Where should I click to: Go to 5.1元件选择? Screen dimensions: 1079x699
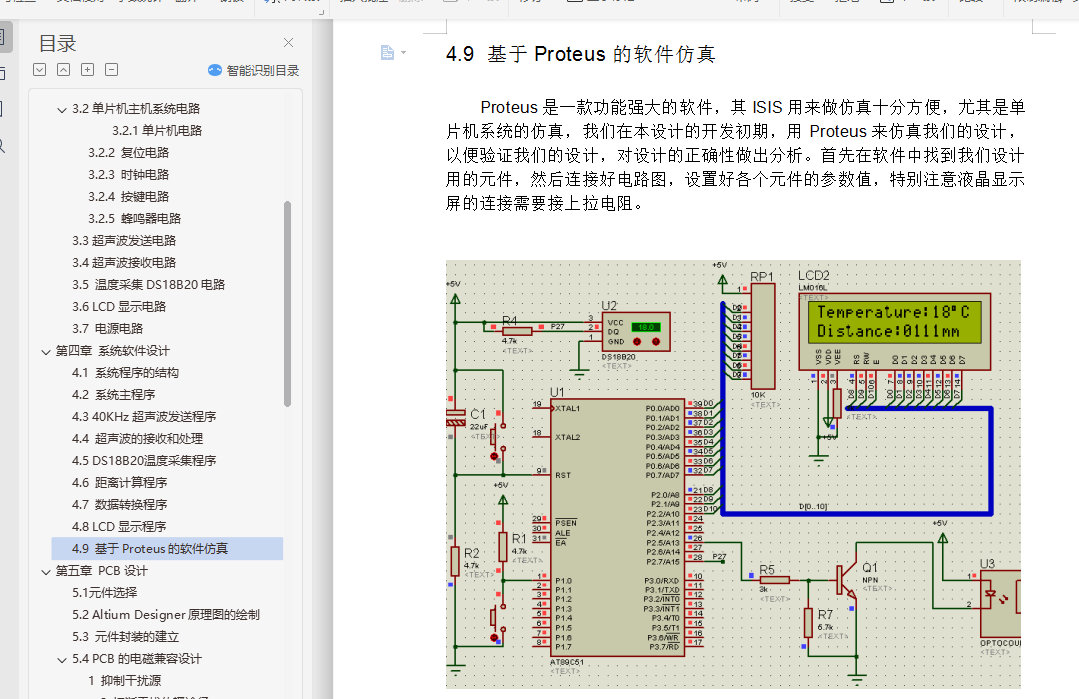click(x=105, y=593)
